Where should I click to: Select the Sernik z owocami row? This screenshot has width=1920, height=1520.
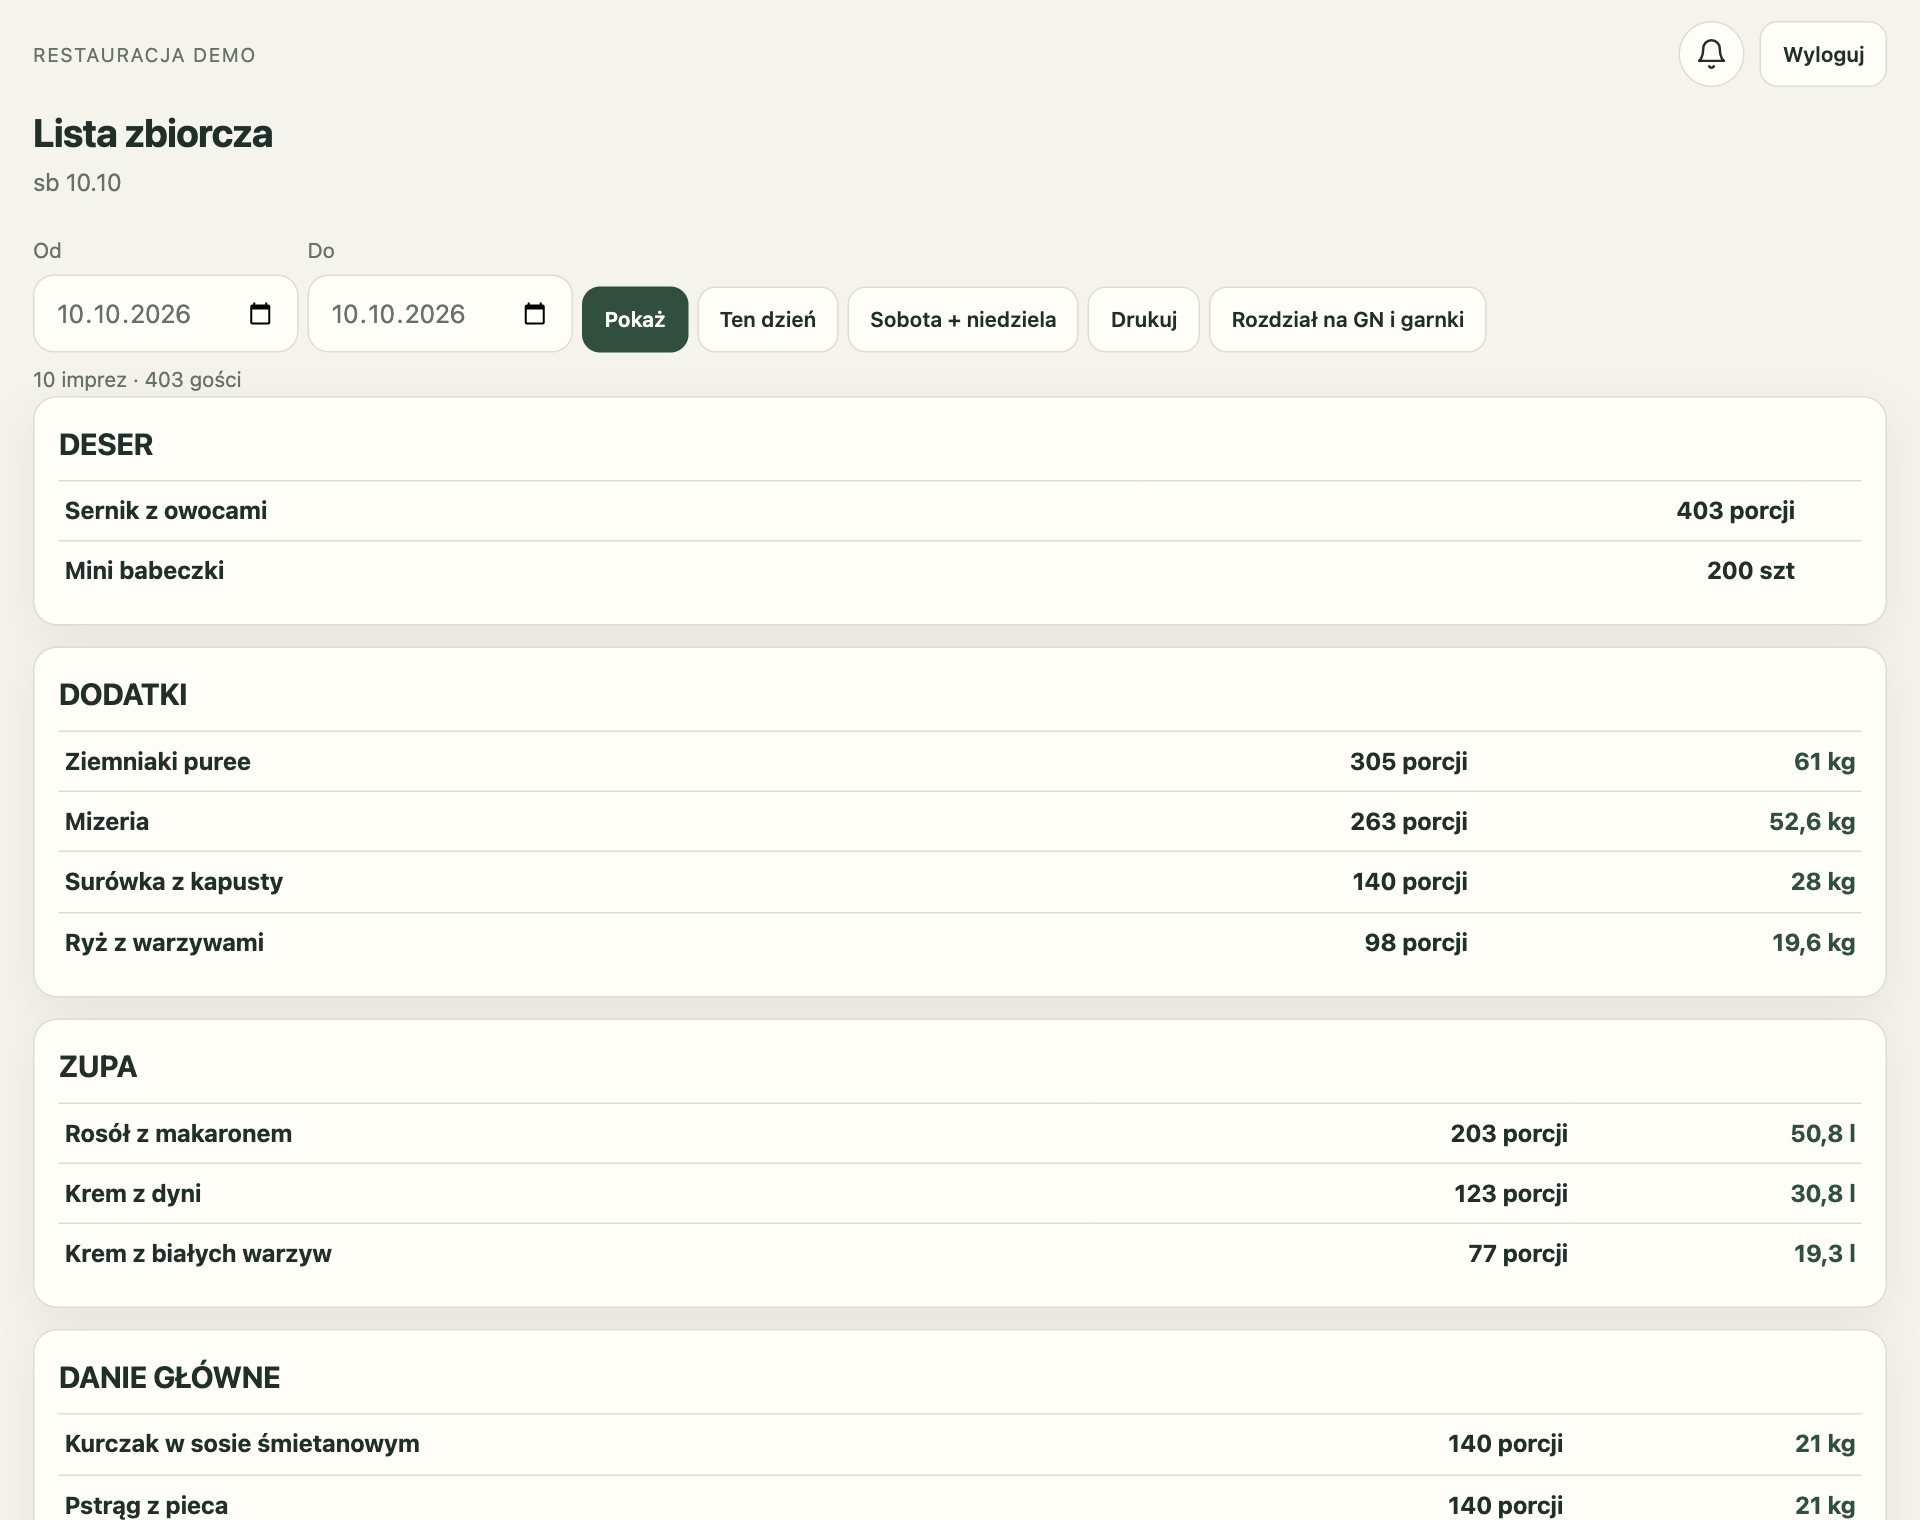tap(960, 511)
